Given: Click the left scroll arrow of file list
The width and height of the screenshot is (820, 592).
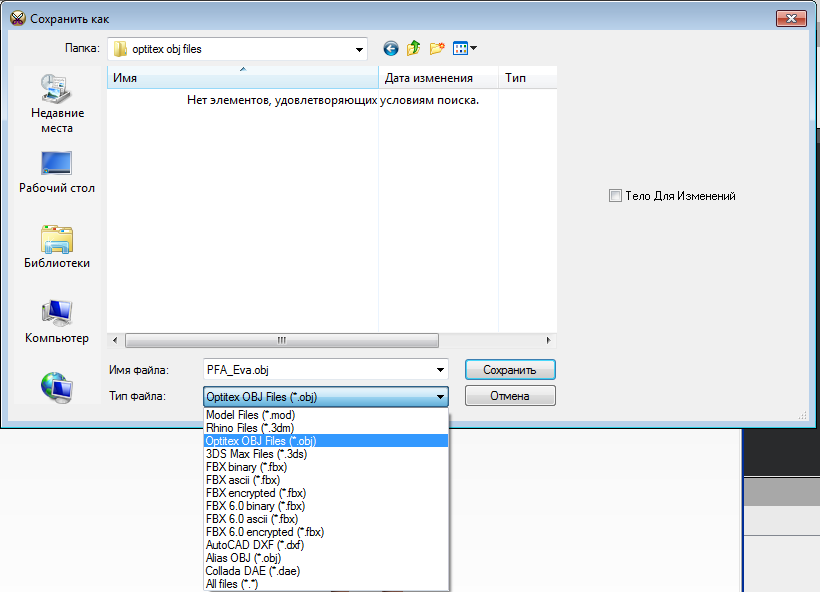Looking at the screenshot, I should point(115,340).
